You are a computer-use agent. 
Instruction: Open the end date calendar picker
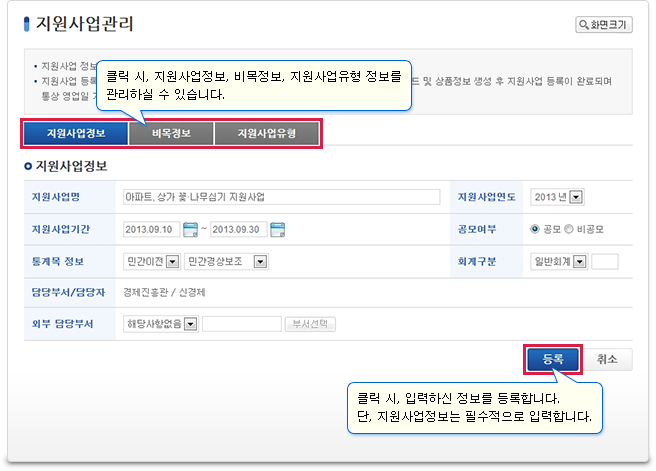pyautogui.click(x=277, y=229)
